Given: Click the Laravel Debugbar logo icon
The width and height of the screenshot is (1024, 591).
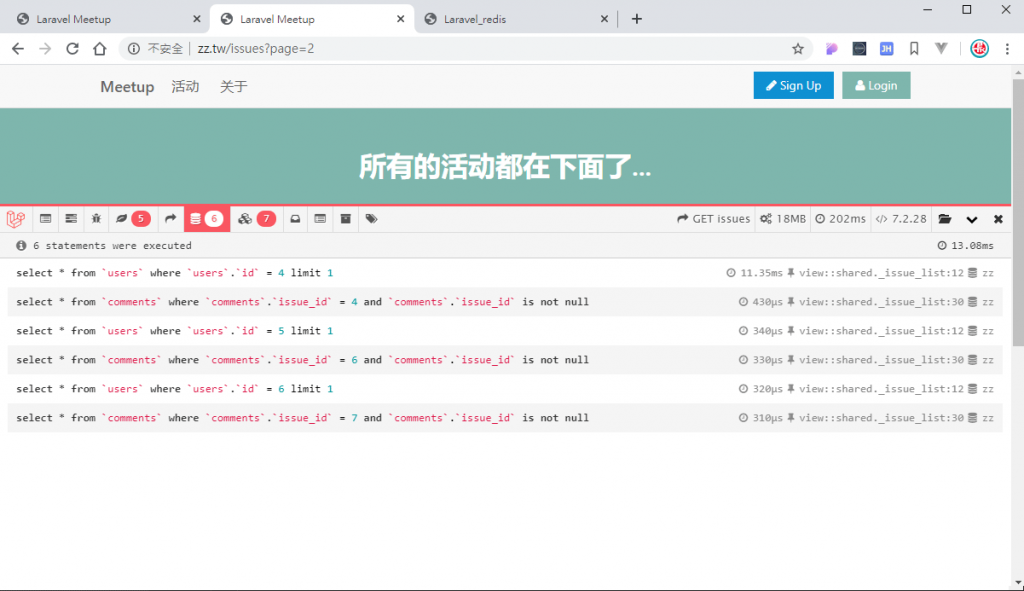Looking at the screenshot, I should click(x=16, y=219).
